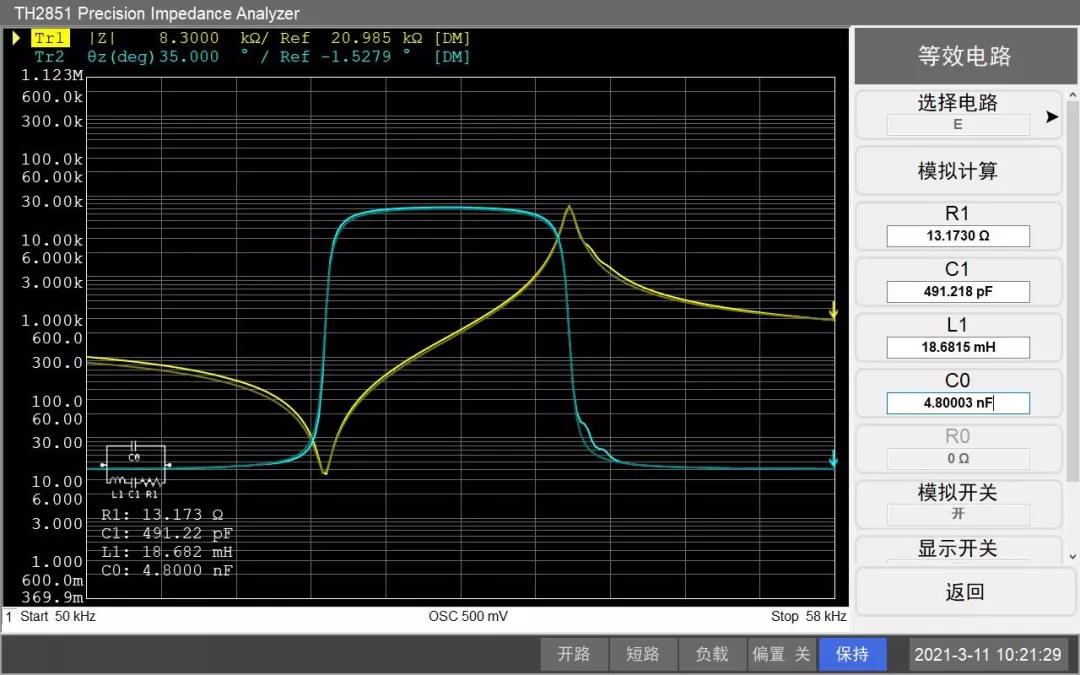Screen dimensions: 1080x675
Task: Click the scroll-down arrow of menu panel
Action: pos(1072,557)
